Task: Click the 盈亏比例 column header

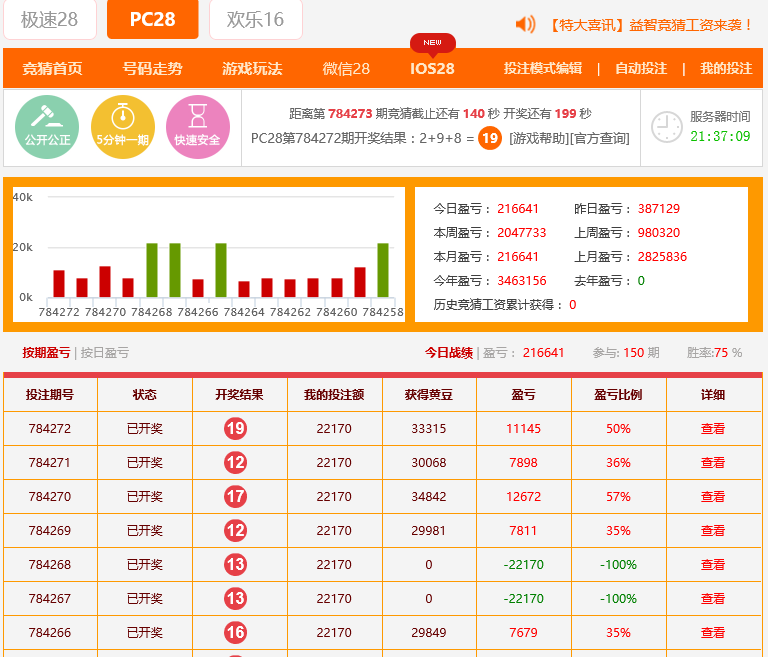Action: (x=618, y=395)
